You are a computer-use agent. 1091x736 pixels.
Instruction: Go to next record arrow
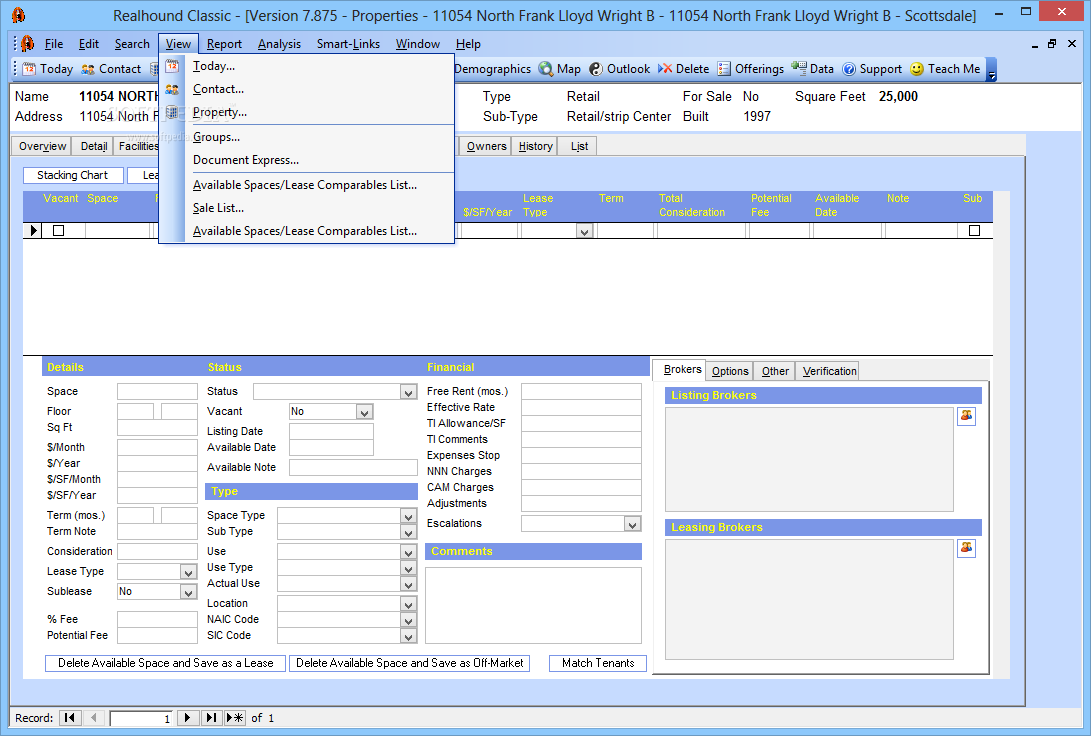pos(187,718)
